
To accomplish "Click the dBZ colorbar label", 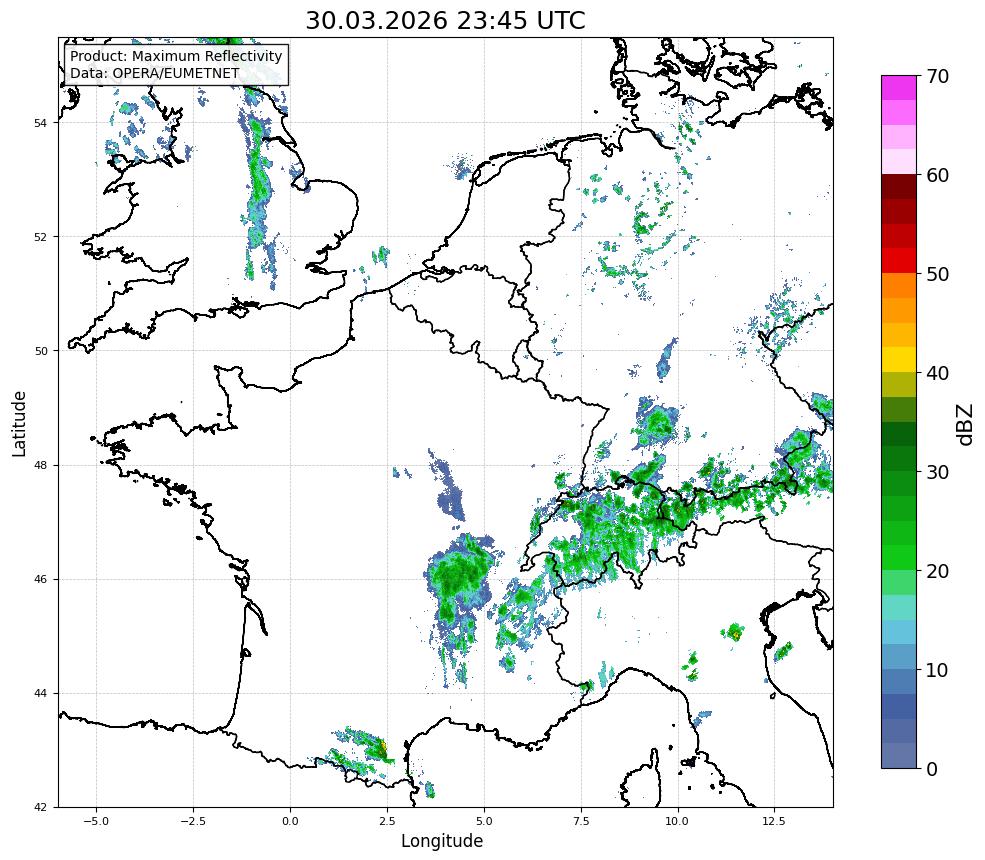I will (966, 425).
